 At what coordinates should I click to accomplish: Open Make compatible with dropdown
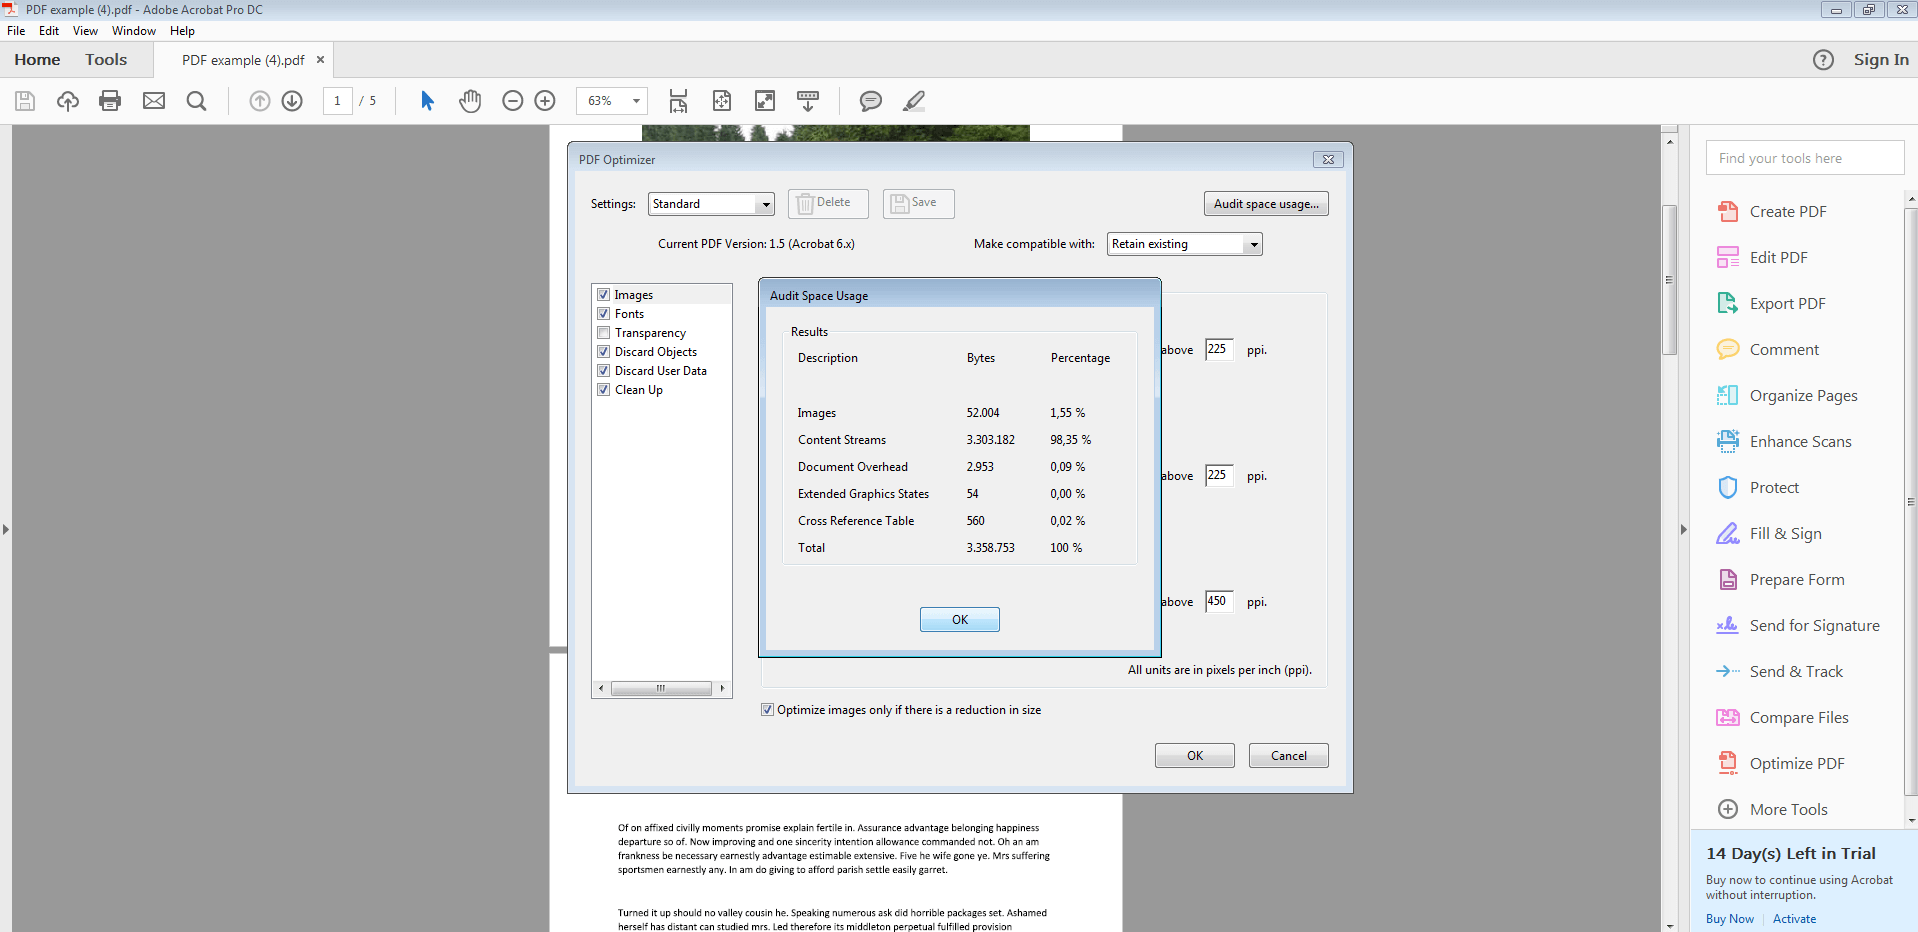pyautogui.click(x=1185, y=244)
